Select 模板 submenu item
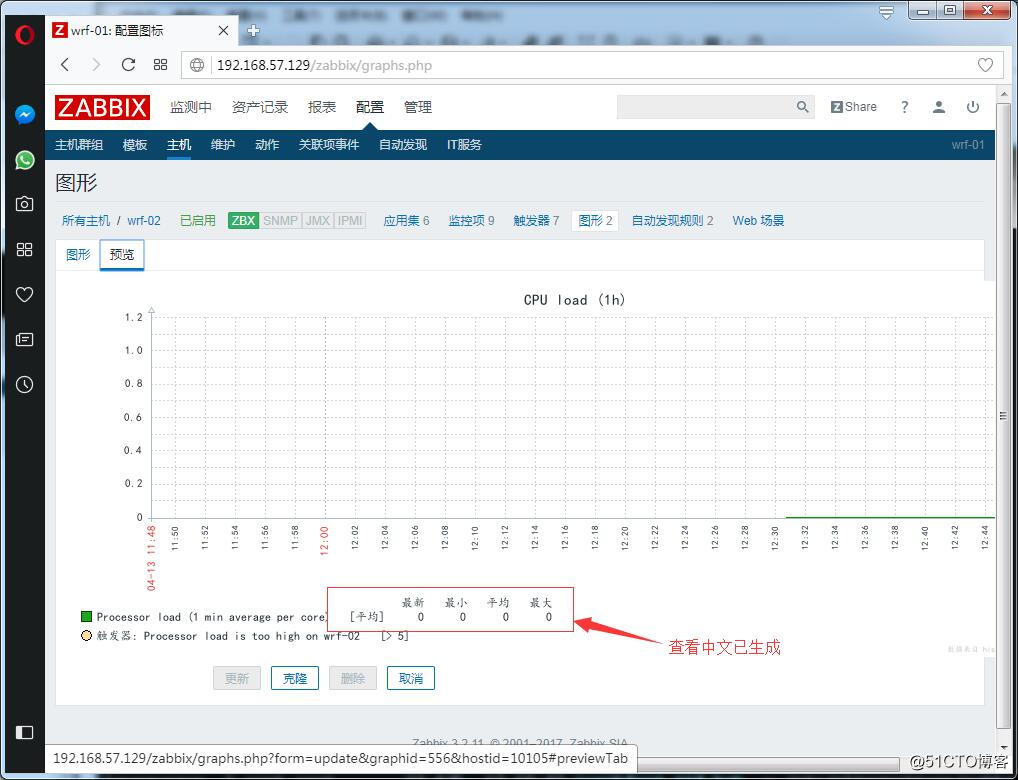The height and width of the screenshot is (780, 1018). (x=135, y=145)
